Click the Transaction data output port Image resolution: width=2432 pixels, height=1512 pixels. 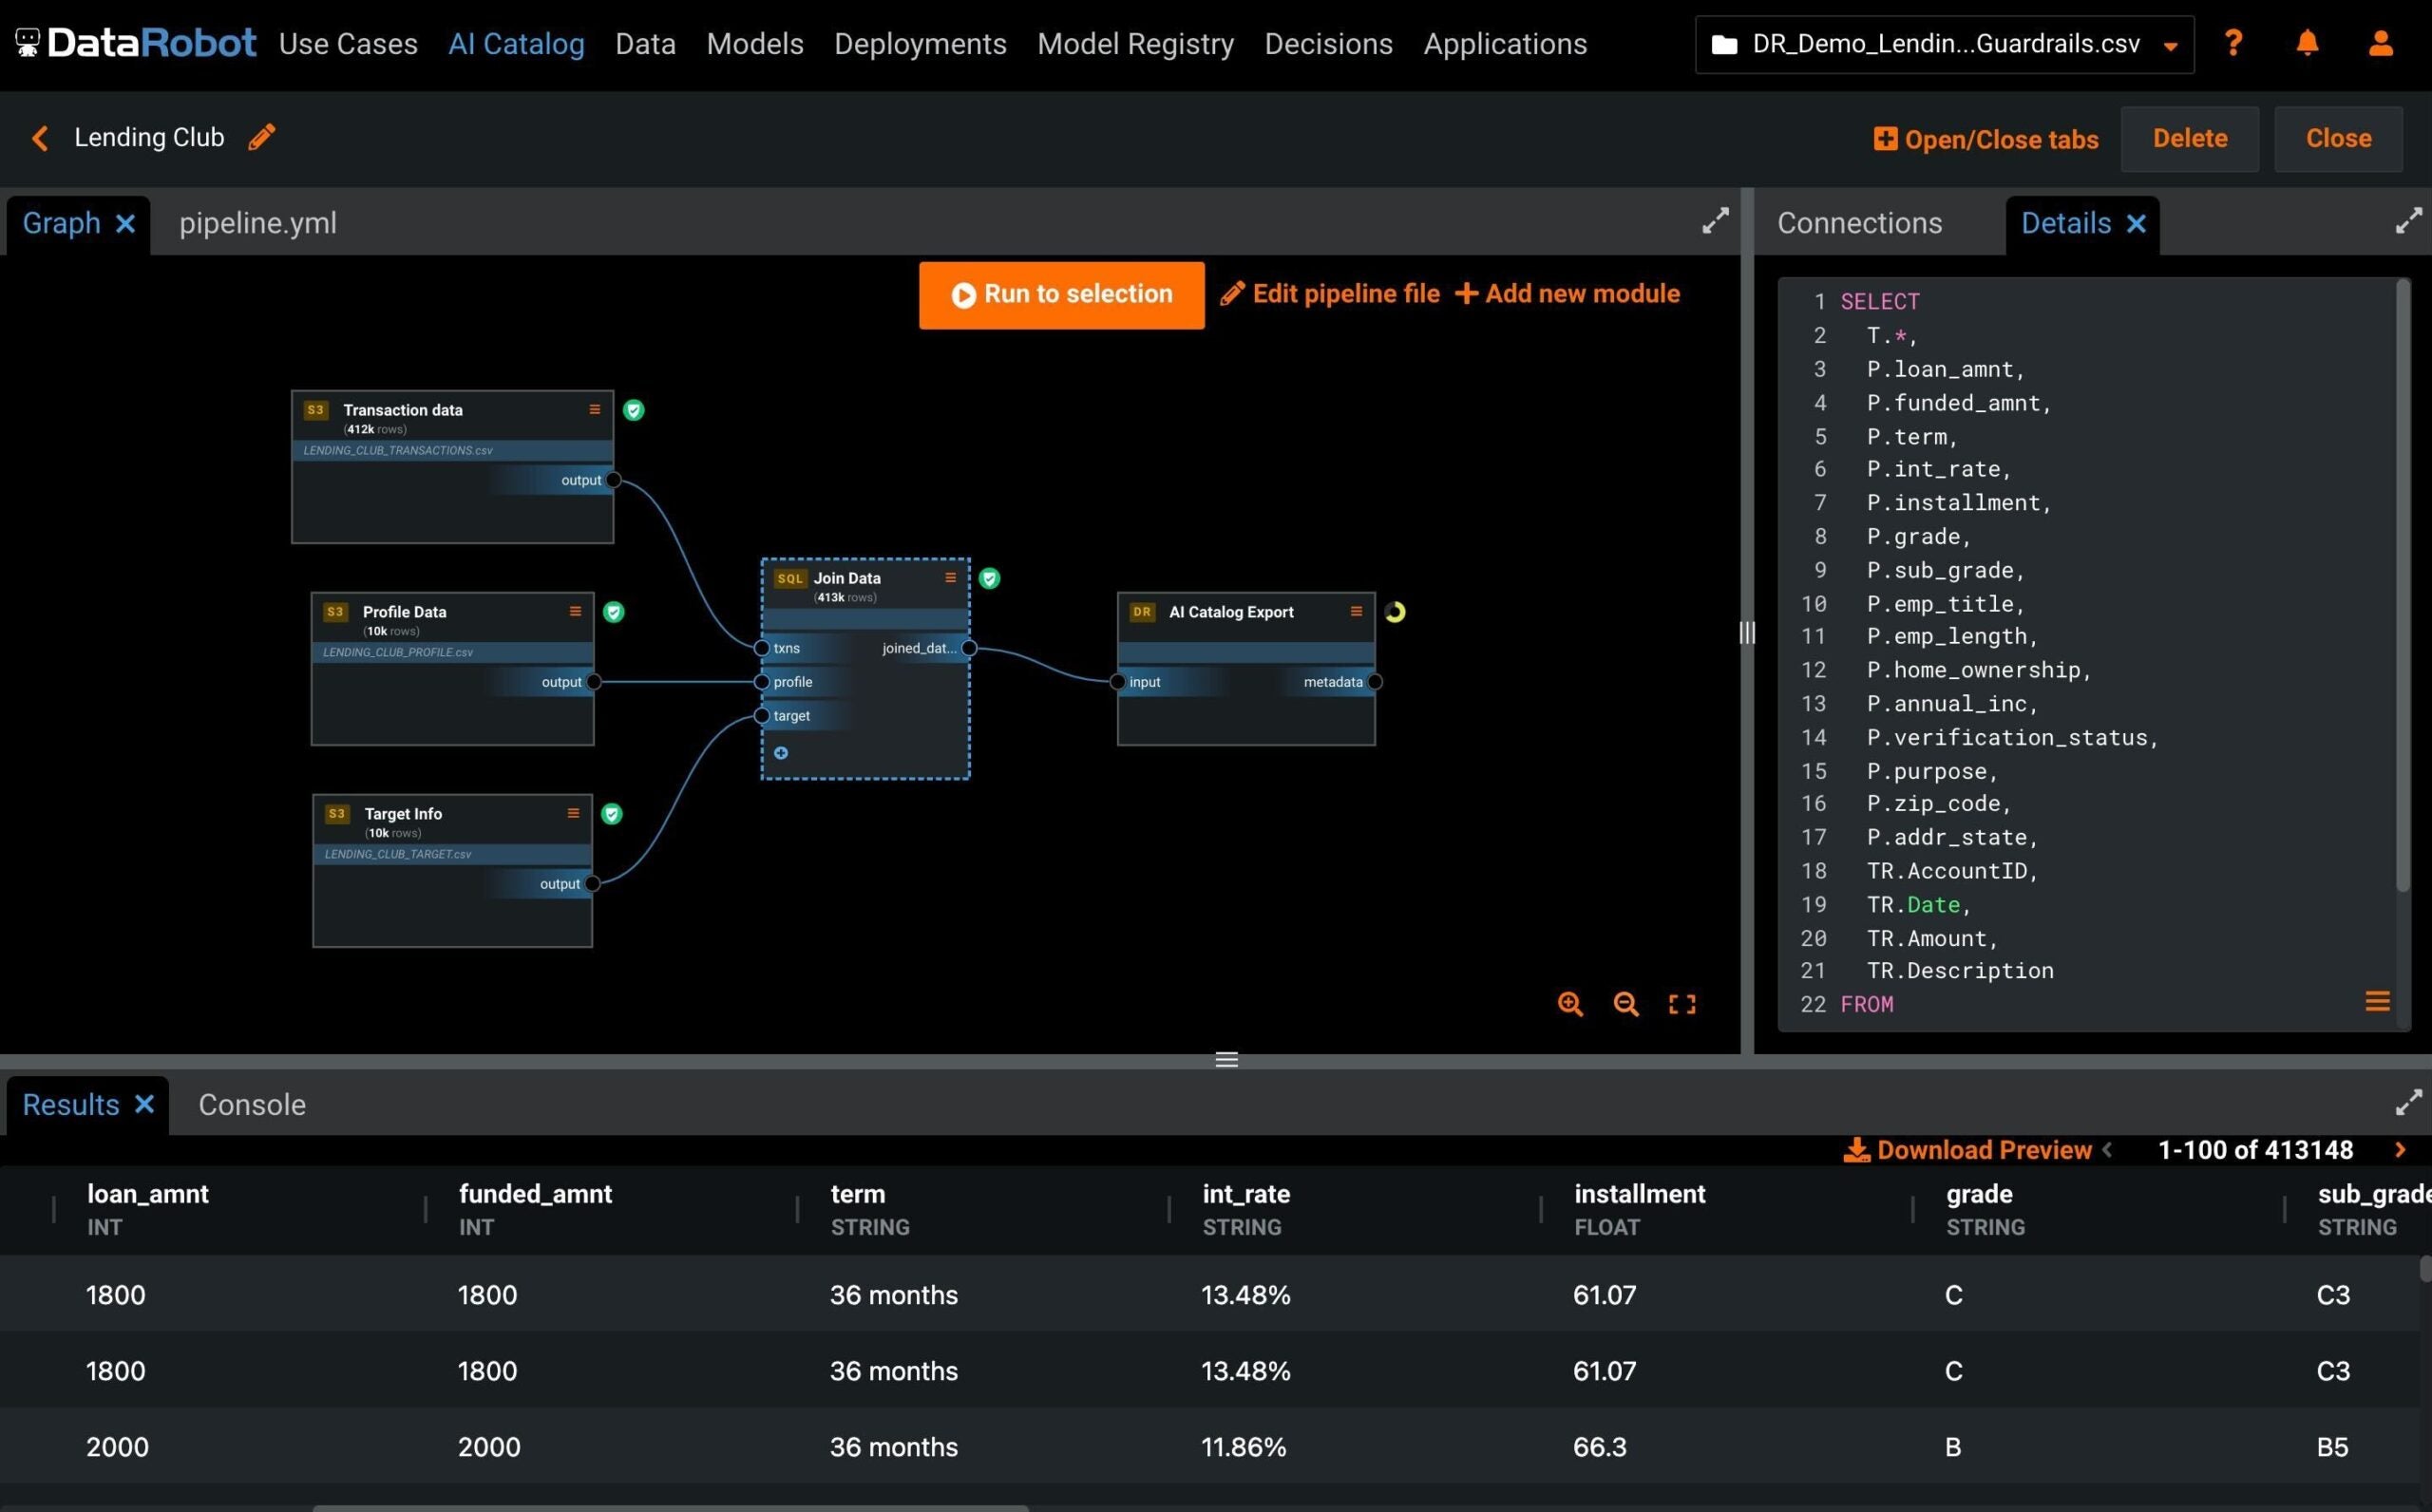click(613, 480)
